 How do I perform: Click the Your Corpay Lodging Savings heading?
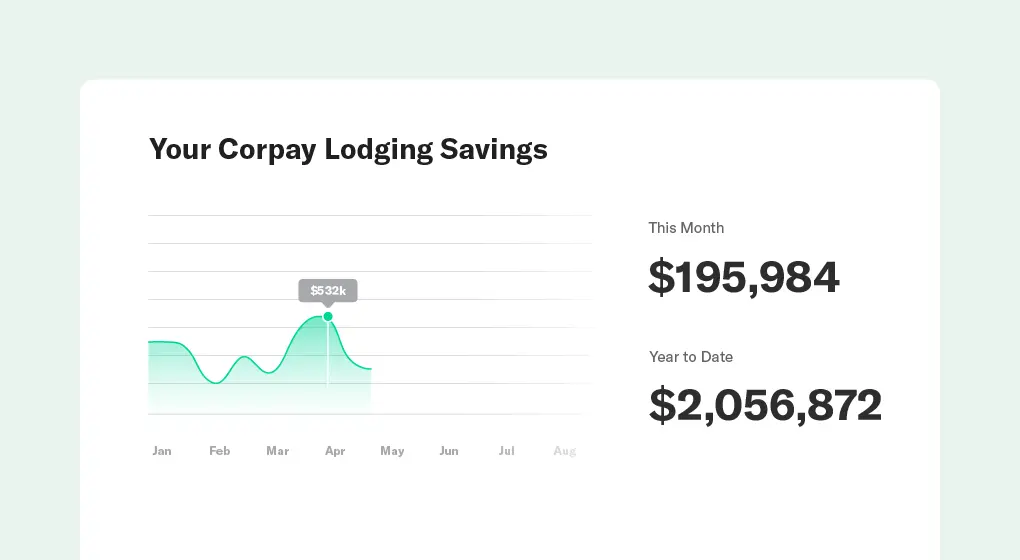pyautogui.click(x=348, y=149)
